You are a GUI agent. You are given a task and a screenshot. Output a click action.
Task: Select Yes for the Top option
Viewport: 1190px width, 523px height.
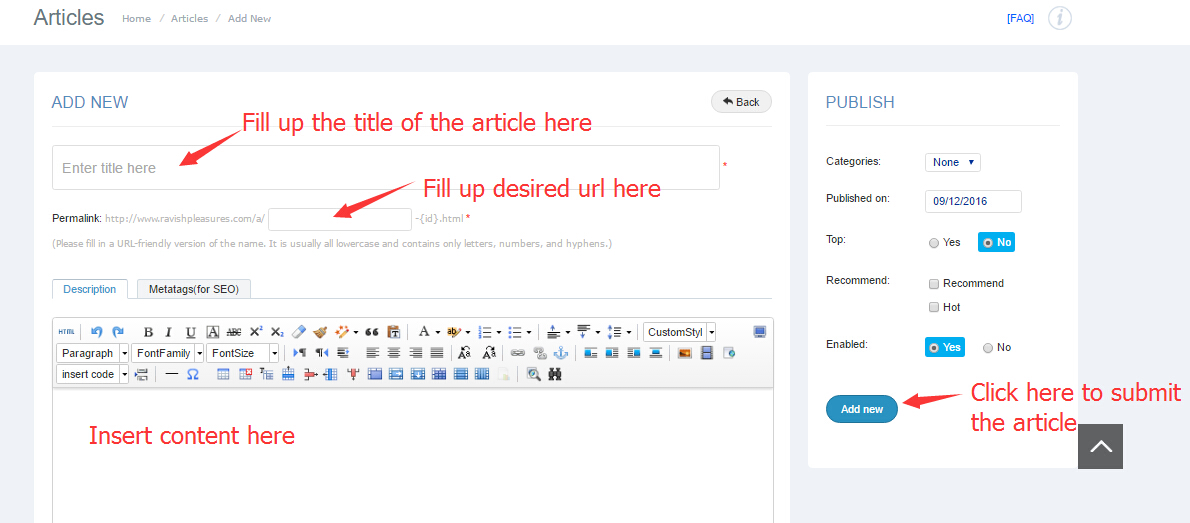tap(934, 243)
